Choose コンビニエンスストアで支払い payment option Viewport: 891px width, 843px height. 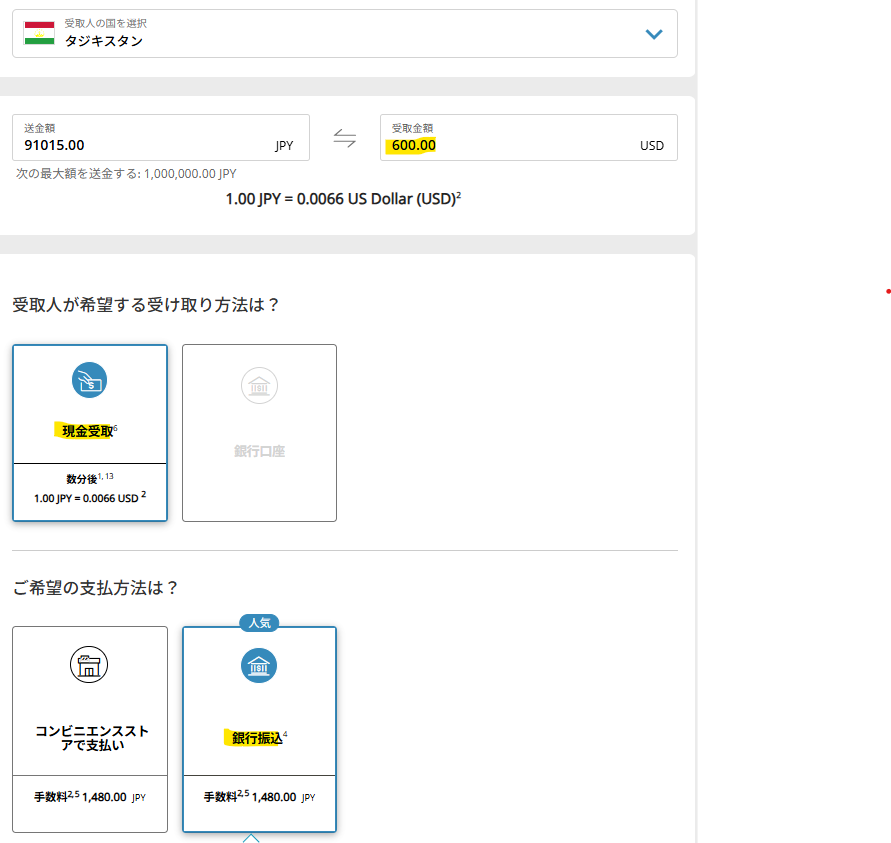tap(90, 738)
